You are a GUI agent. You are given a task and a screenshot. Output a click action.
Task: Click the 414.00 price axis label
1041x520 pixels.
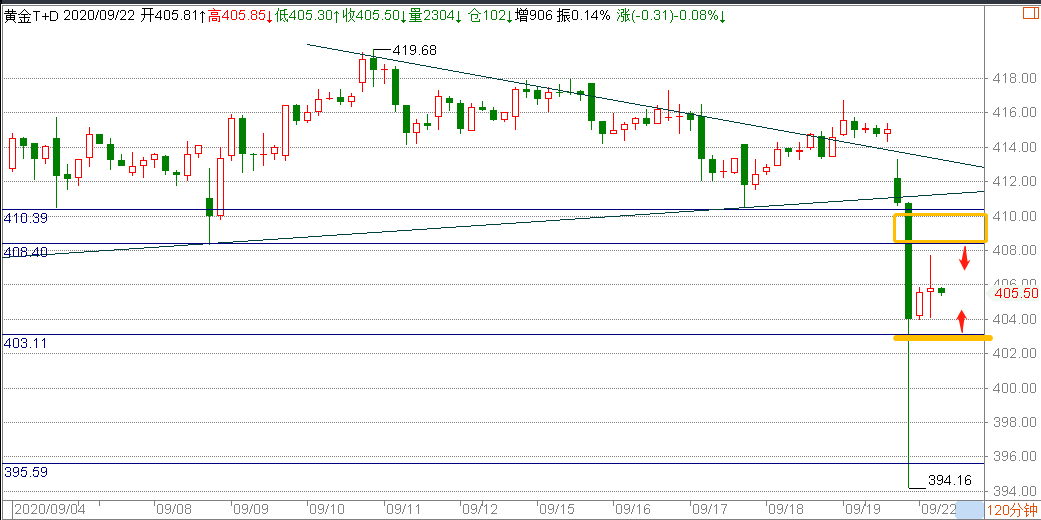pyautogui.click(x=1016, y=147)
